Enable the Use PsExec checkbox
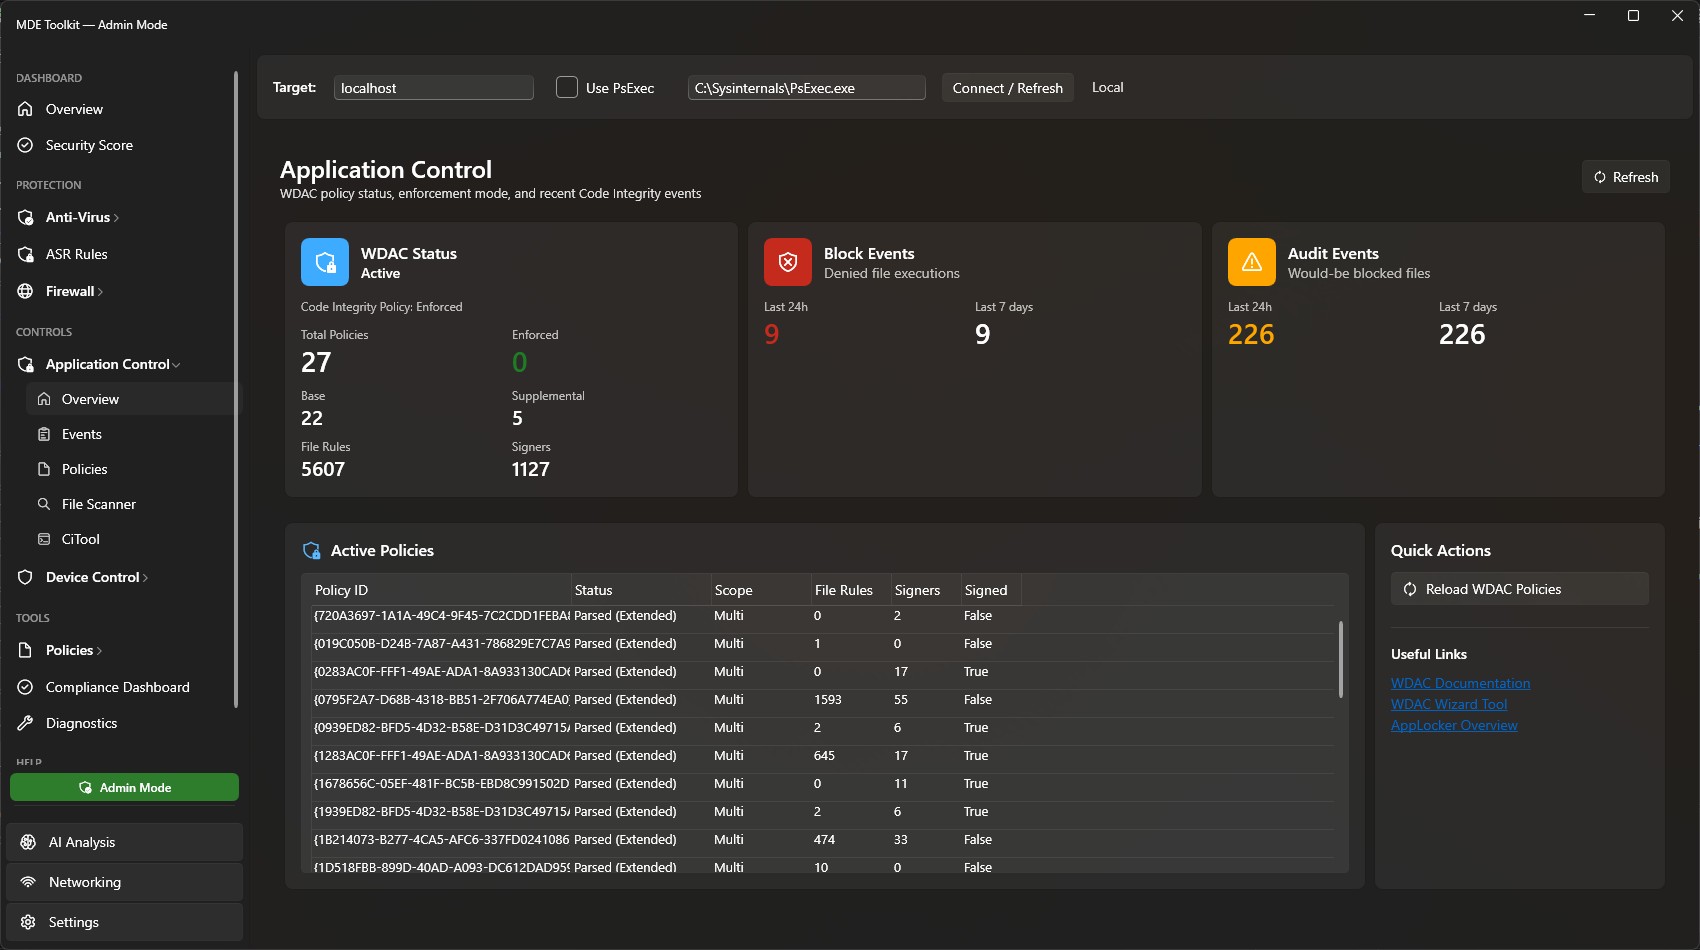The image size is (1700, 950). 567,88
